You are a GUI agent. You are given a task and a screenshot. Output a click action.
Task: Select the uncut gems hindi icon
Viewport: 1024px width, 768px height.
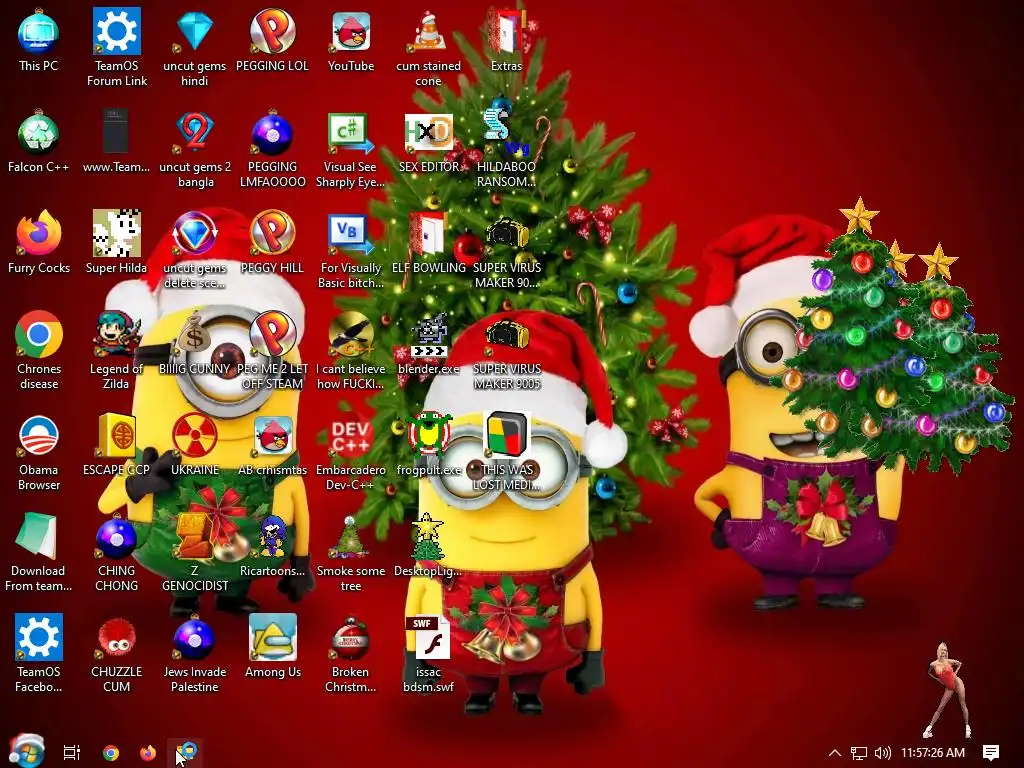pyautogui.click(x=195, y=31)
